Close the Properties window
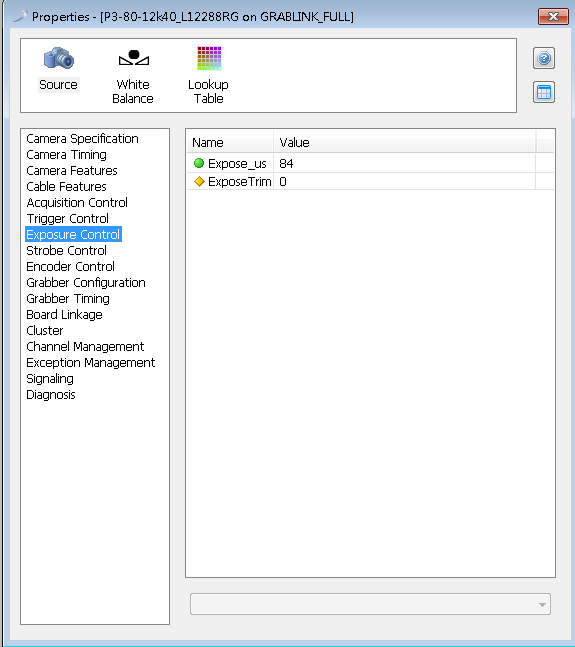 (553, 17)
